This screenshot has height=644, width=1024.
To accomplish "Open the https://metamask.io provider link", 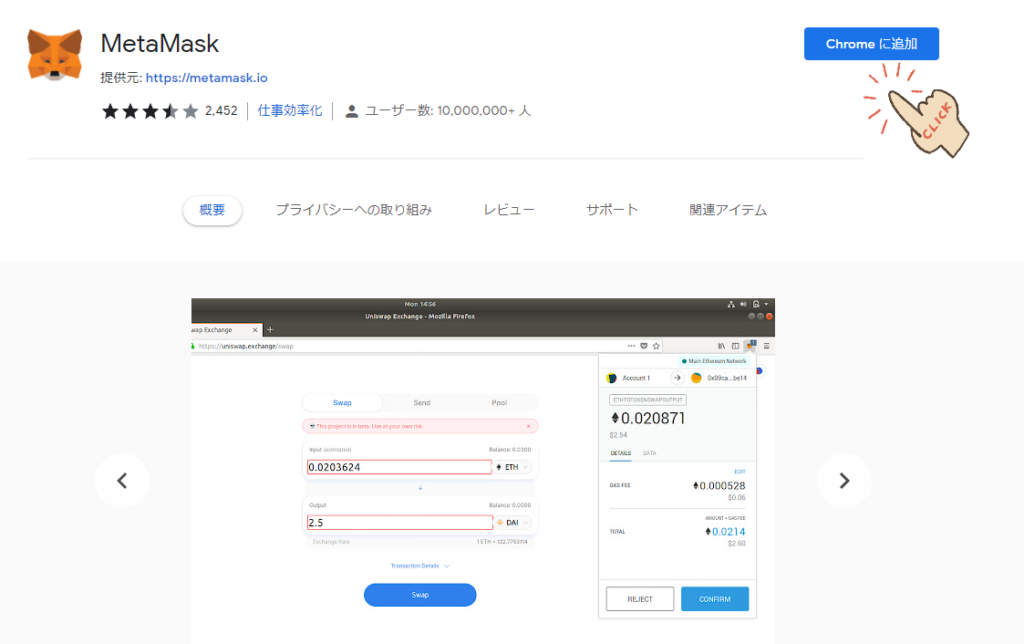I will (x=206, y=78).
